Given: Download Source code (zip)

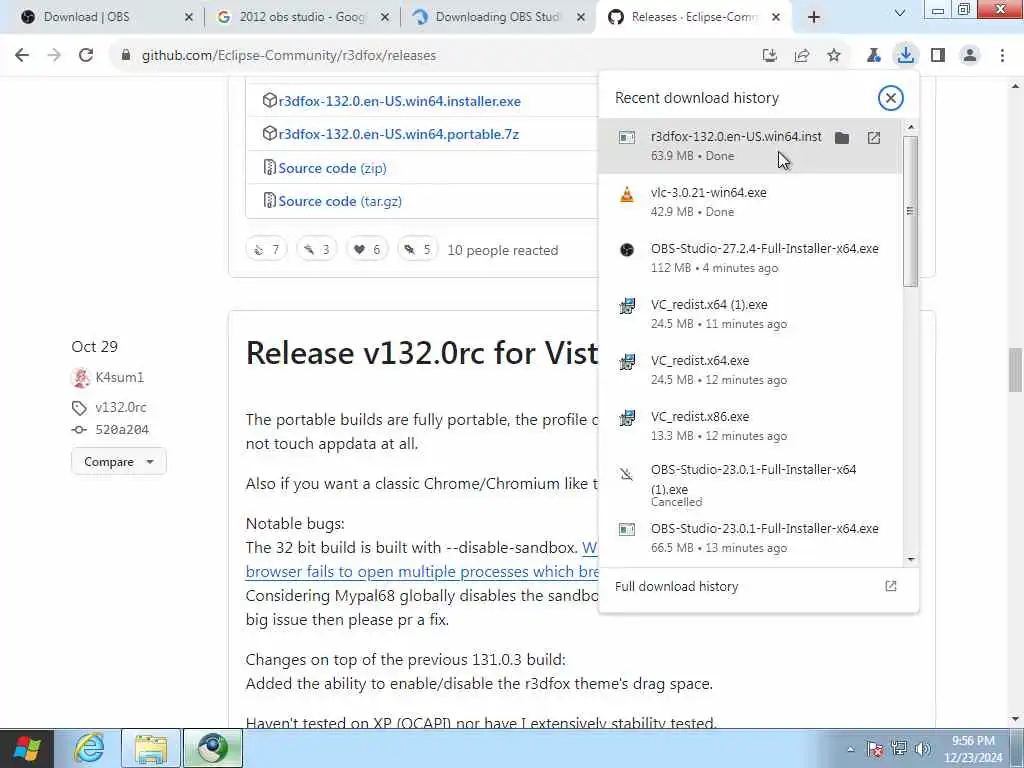Looking at the screenshot, I should click(x=332, y=168).
